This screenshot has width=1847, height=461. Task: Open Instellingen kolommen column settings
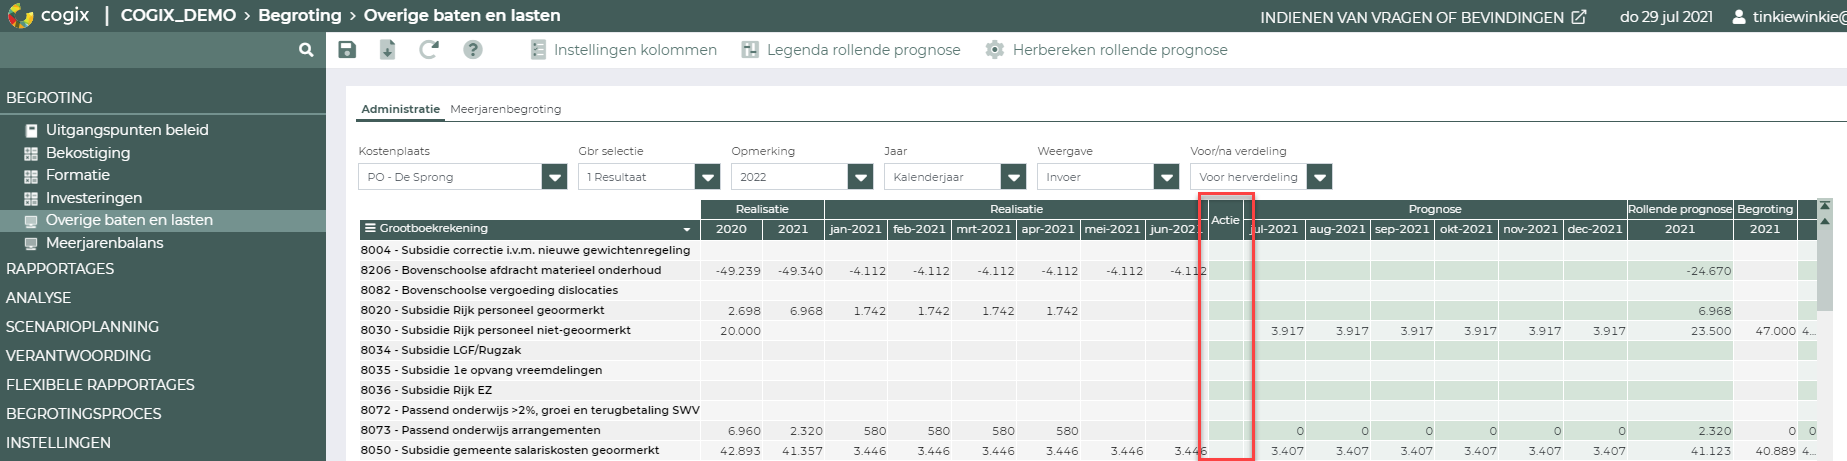tap(623, 50)
